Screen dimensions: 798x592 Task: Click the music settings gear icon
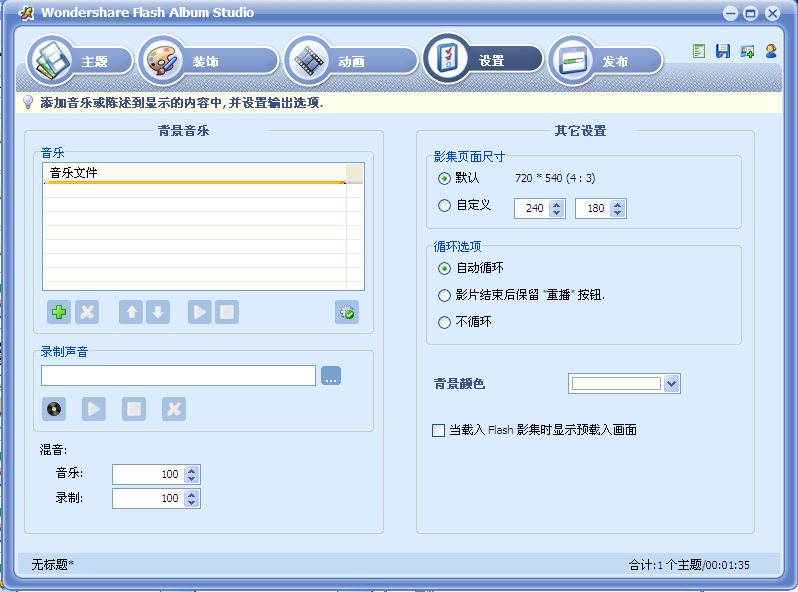click(347, 312)
